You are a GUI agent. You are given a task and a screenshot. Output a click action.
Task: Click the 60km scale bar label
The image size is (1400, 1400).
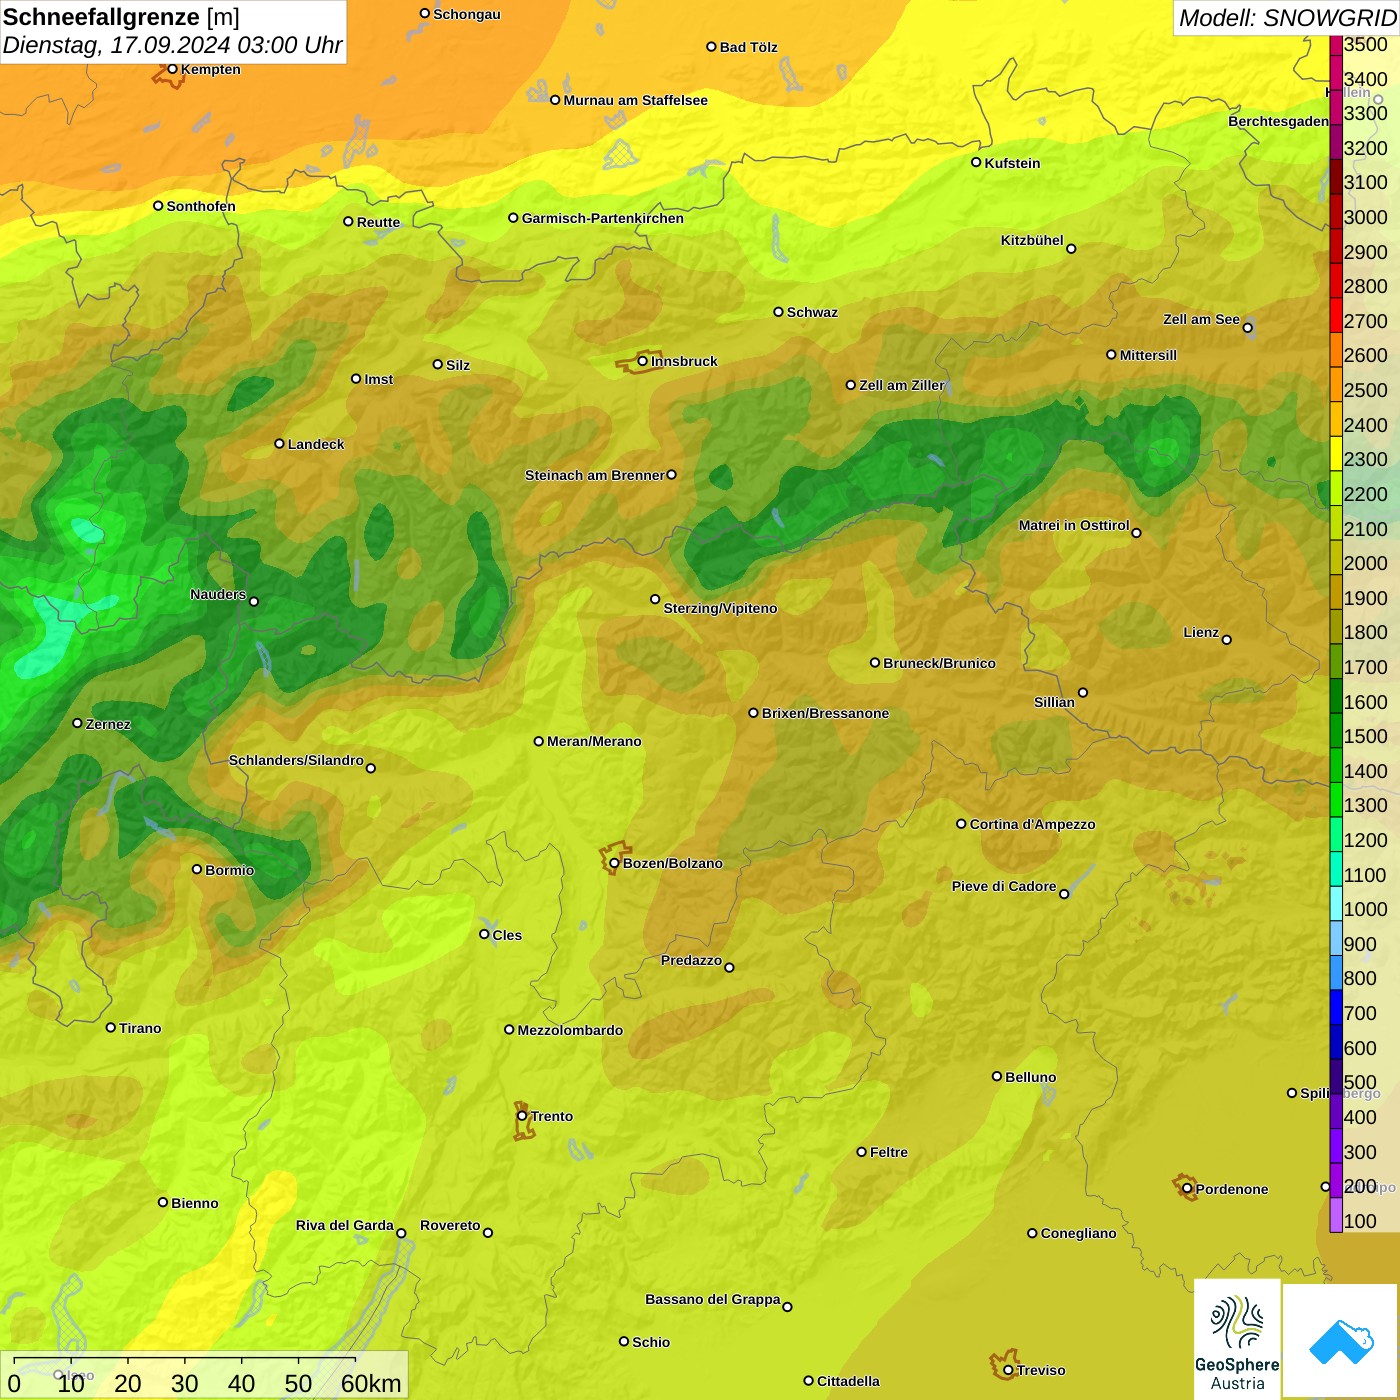coord(371,1383)
